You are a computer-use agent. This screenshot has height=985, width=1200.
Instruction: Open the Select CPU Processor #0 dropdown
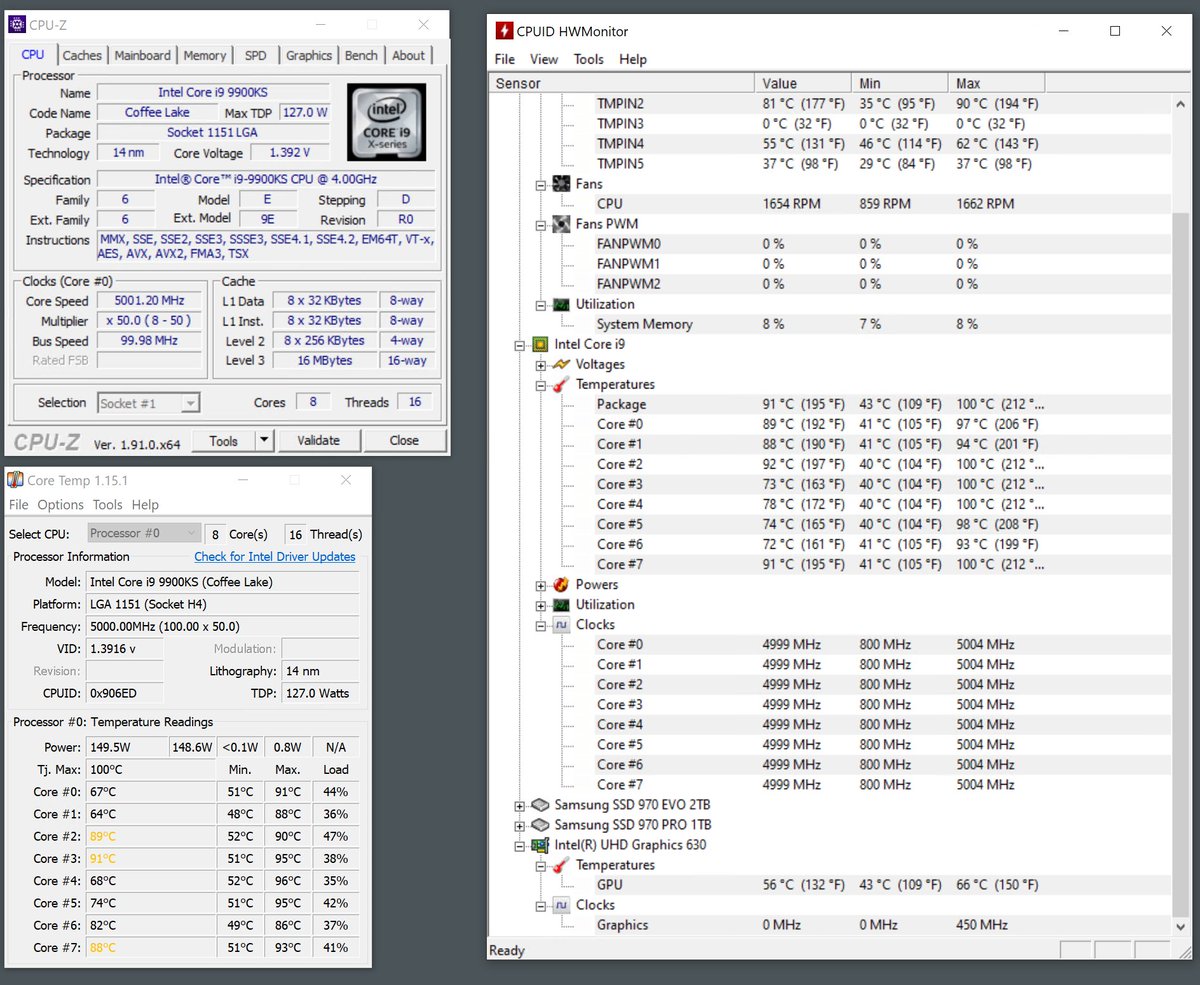coord(144,533)
